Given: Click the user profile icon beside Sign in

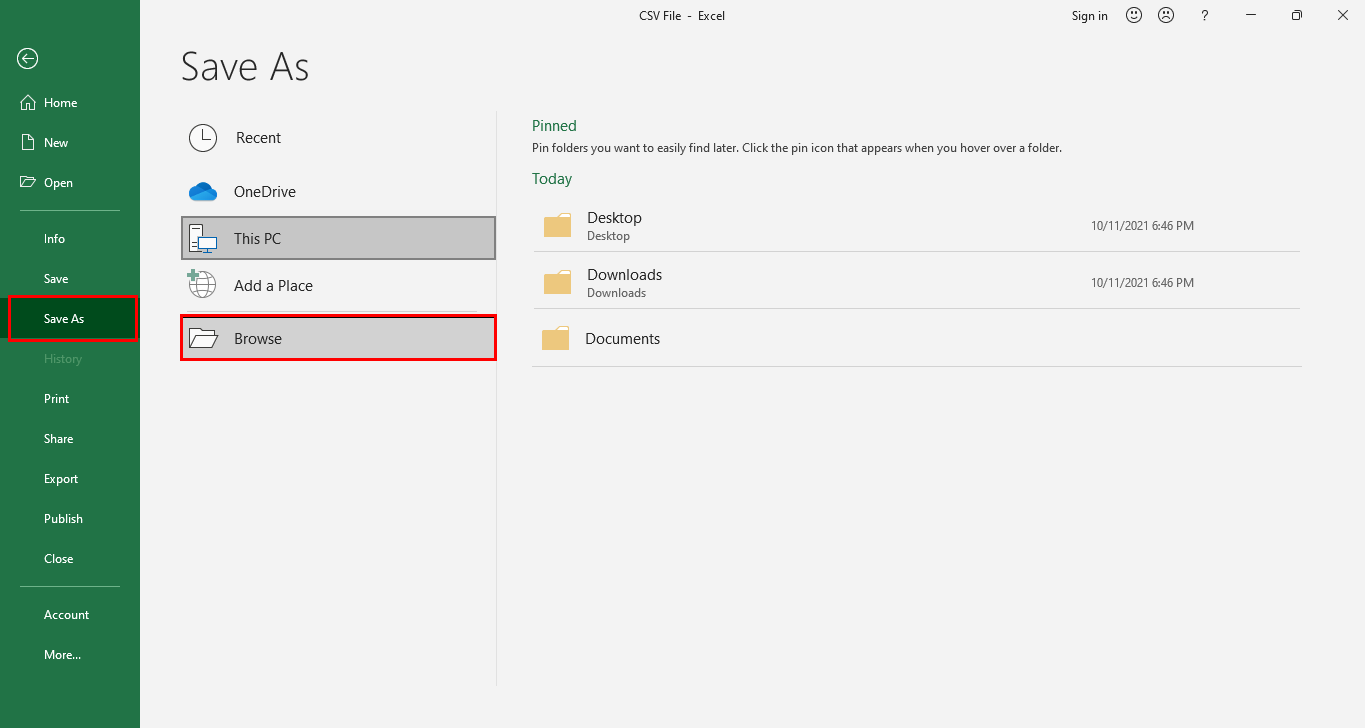Looking at the screenshot, I should [1166, 15].
